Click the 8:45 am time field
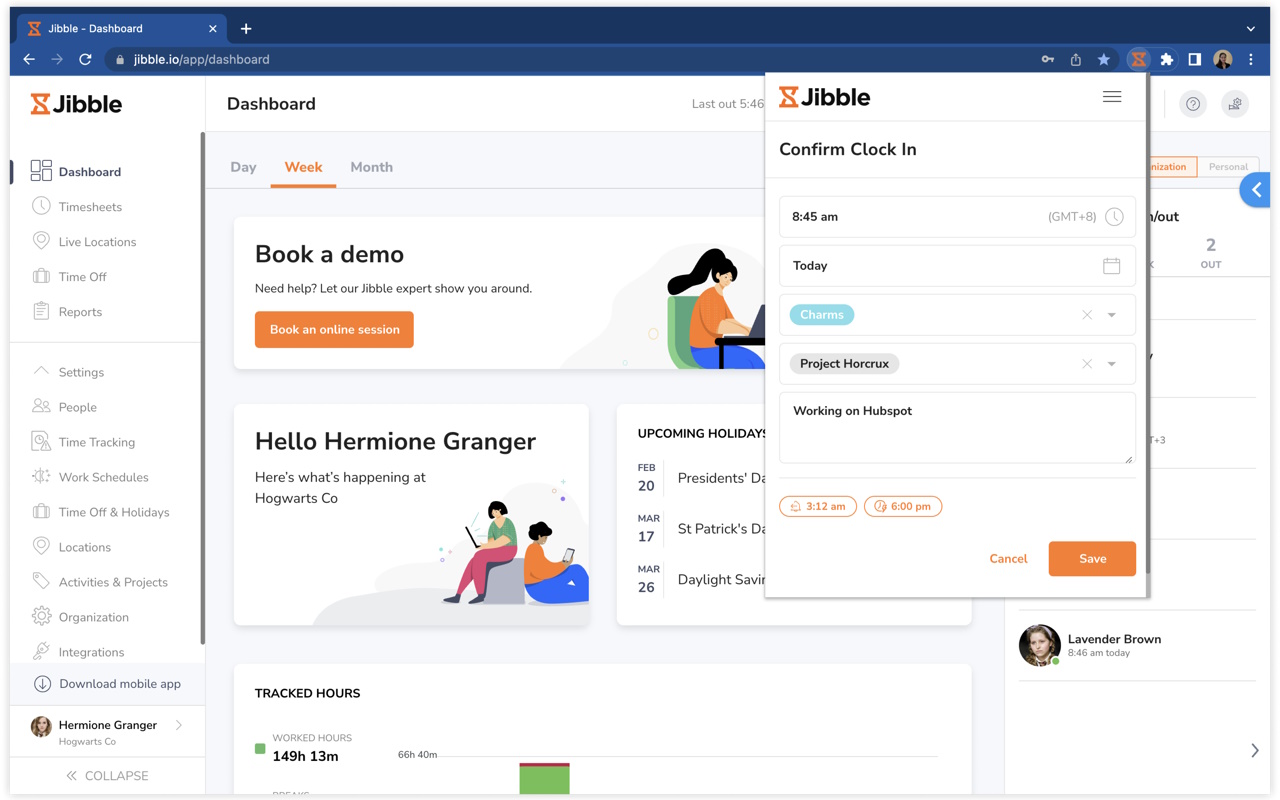Image resolution: width=1280 pixels, height=800 pixels. pyautogui.click(x=957, y=217)
